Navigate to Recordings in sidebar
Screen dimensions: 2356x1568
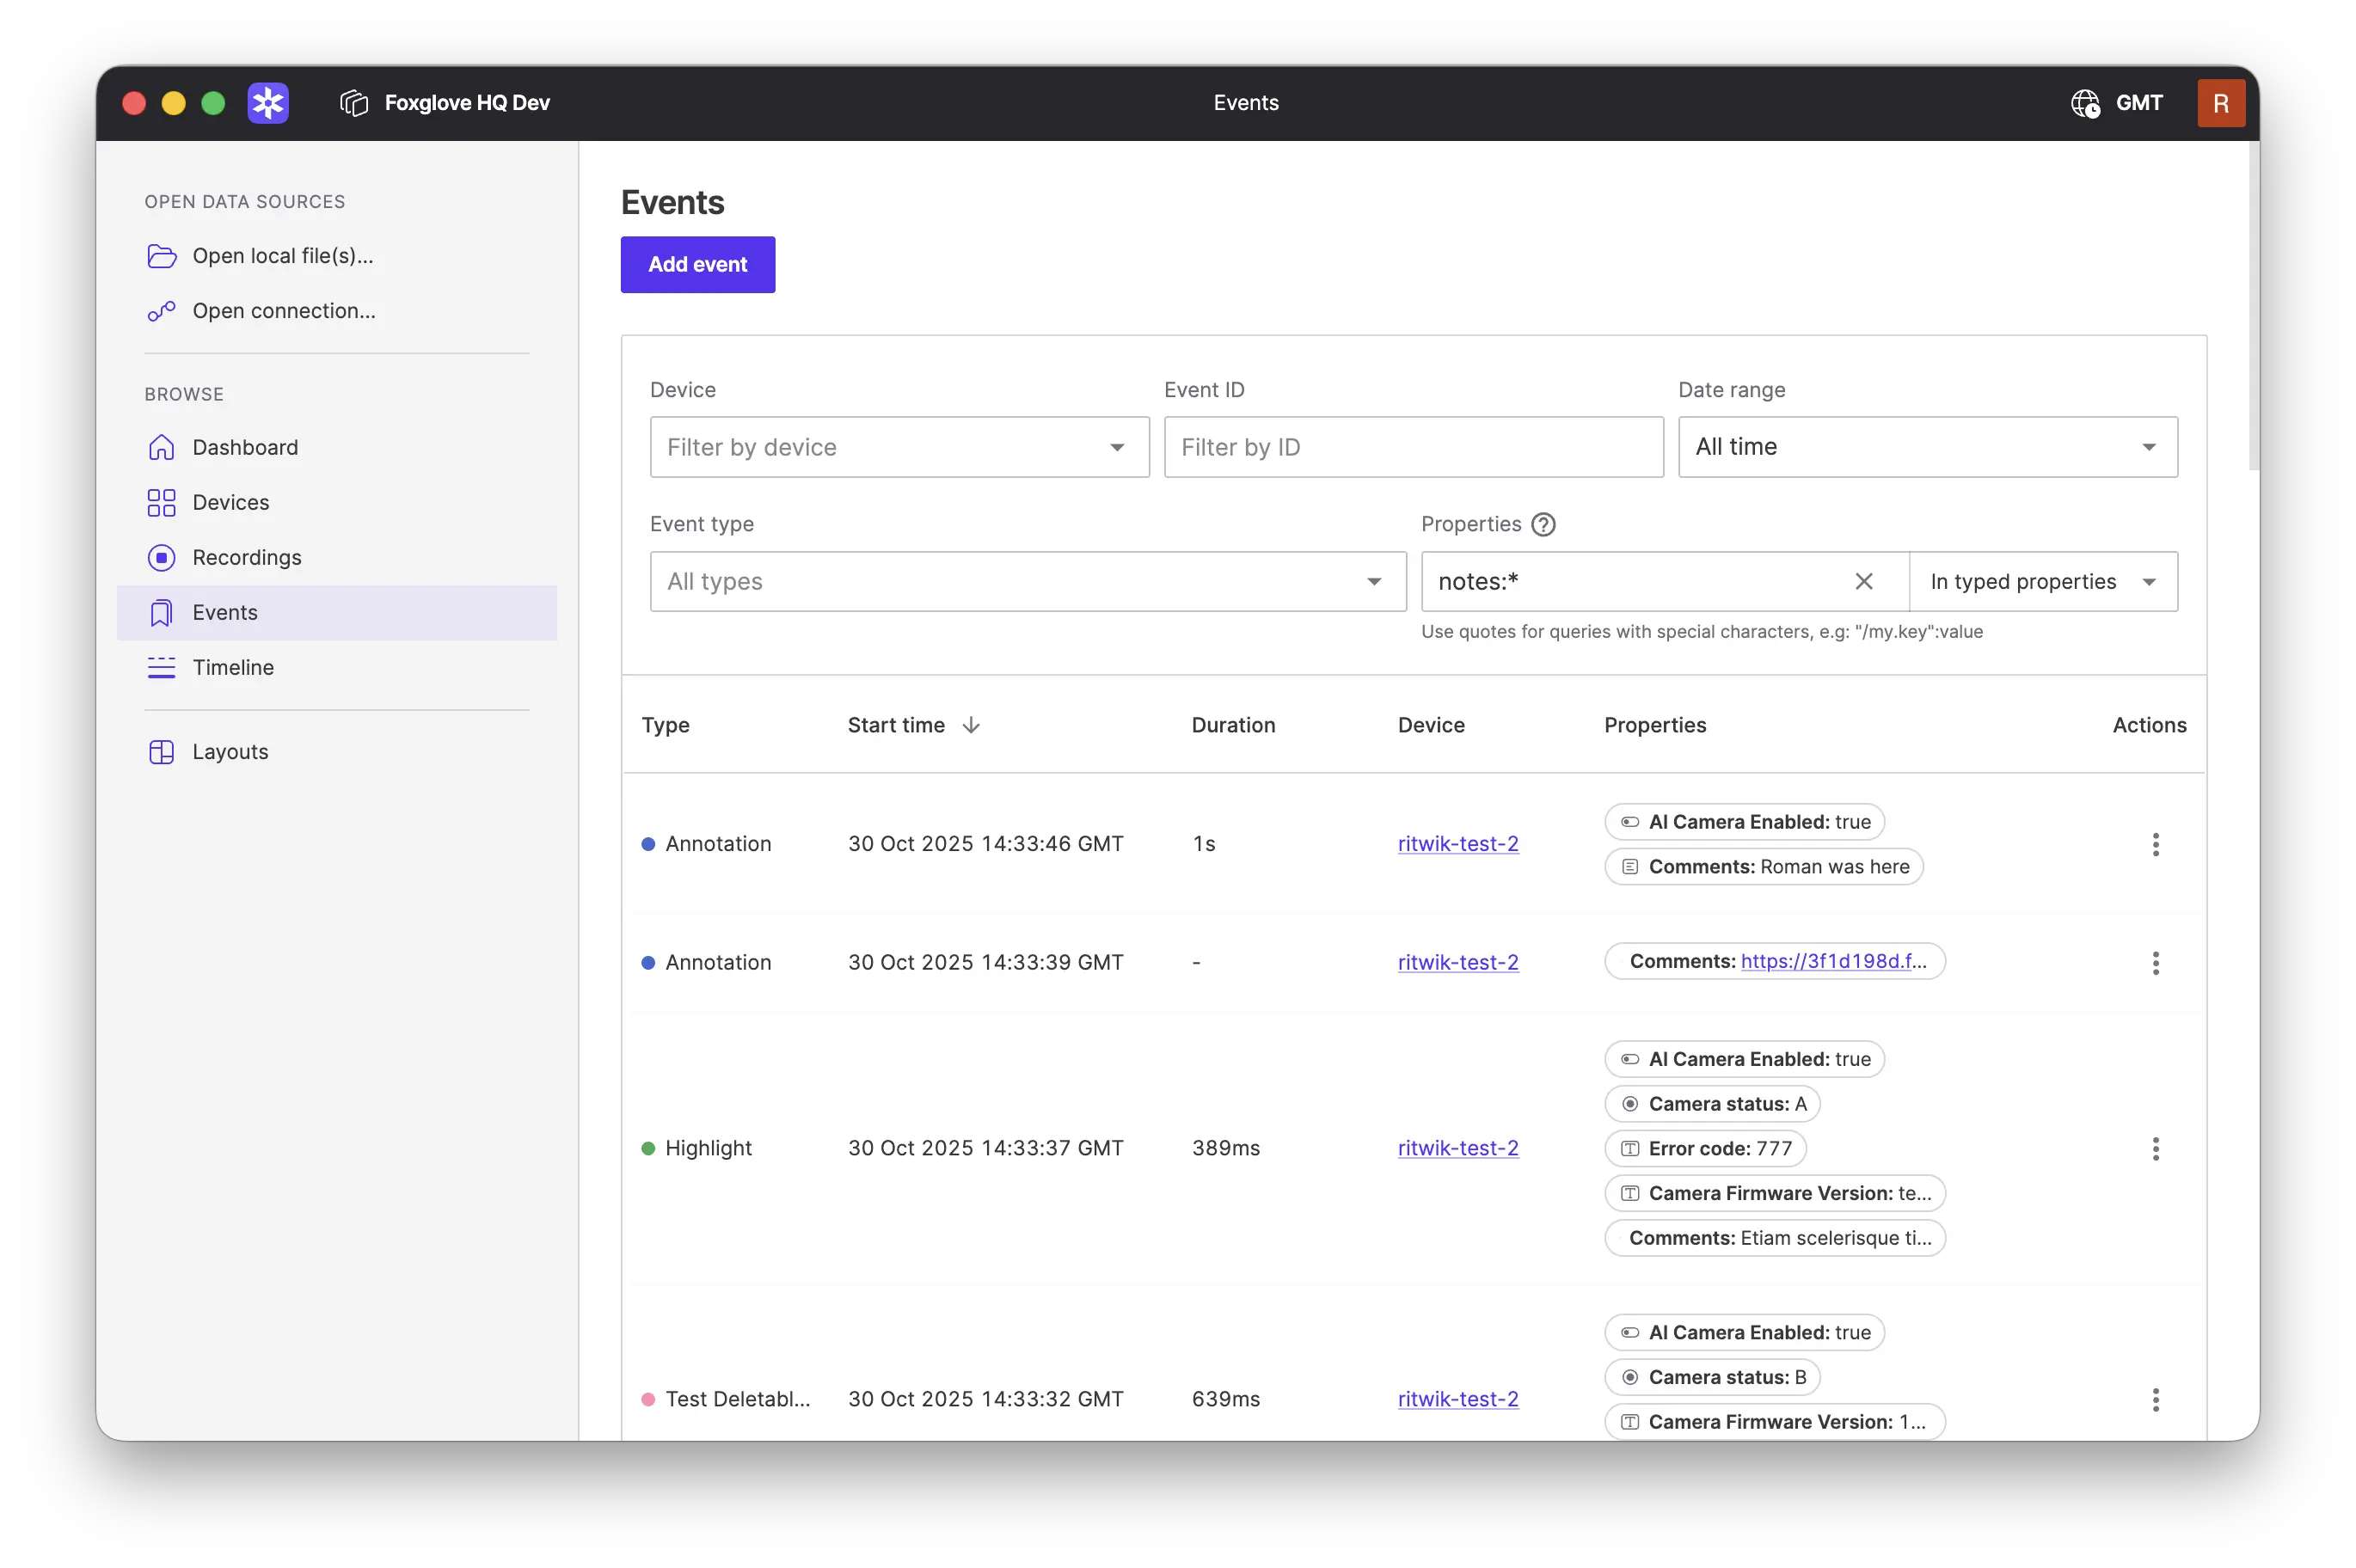click(x=246, y=557)
